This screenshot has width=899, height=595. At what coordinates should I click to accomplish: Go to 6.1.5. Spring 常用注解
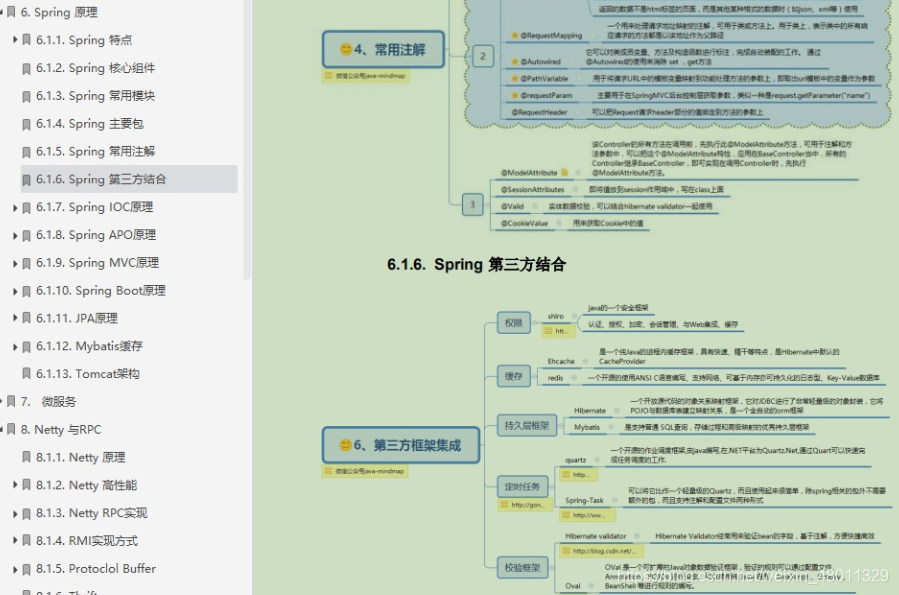click(95, 151)
